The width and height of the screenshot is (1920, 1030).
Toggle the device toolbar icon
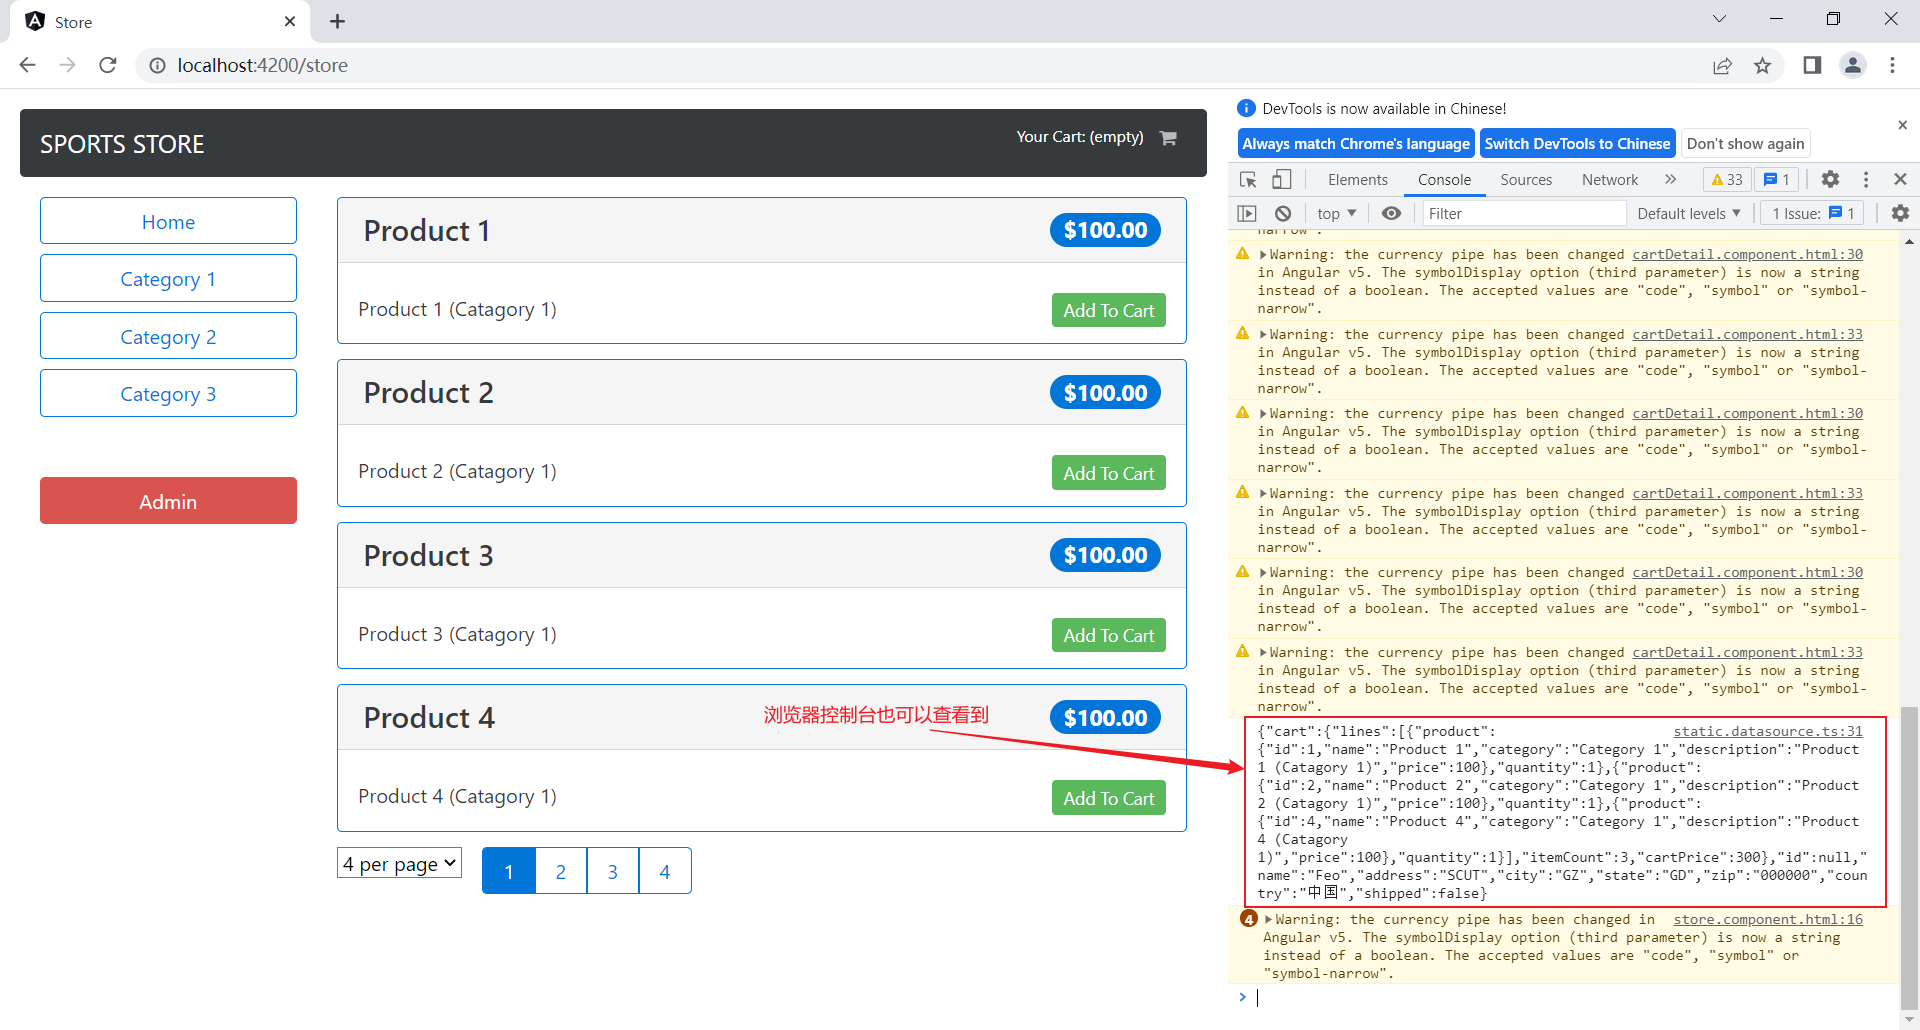coord(1282,180)
